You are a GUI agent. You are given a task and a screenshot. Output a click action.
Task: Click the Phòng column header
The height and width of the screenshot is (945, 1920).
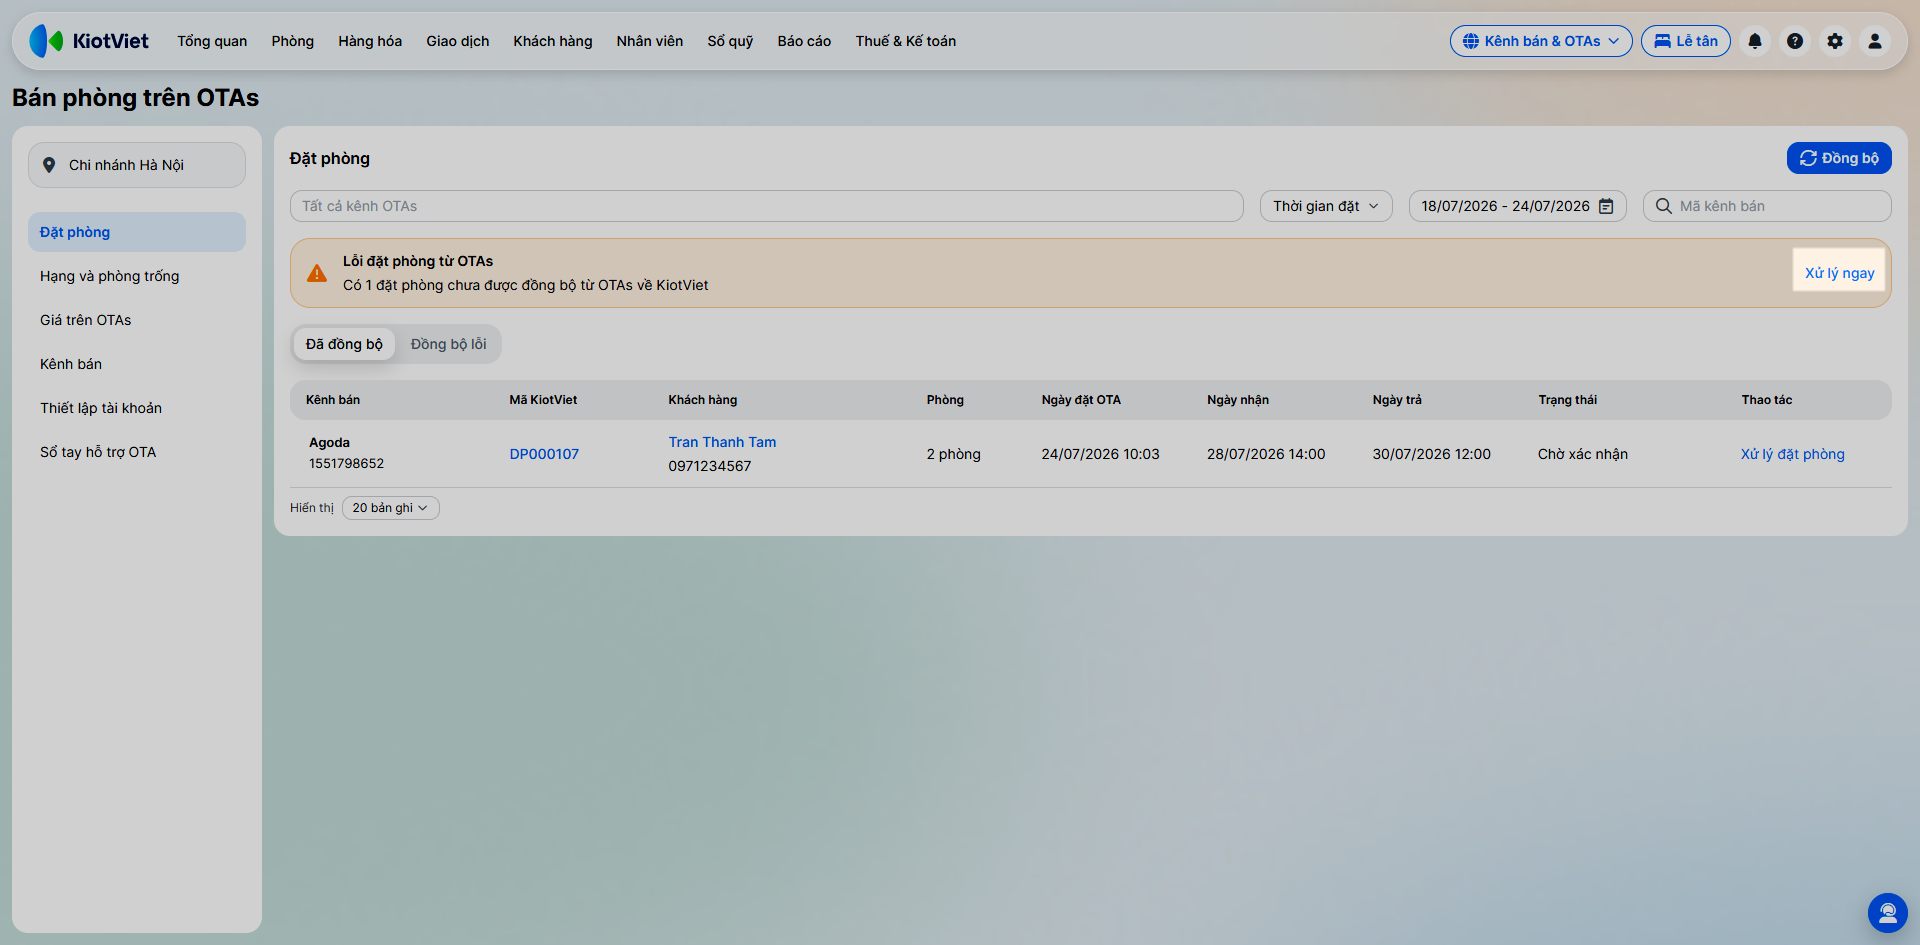coord(945,400)
